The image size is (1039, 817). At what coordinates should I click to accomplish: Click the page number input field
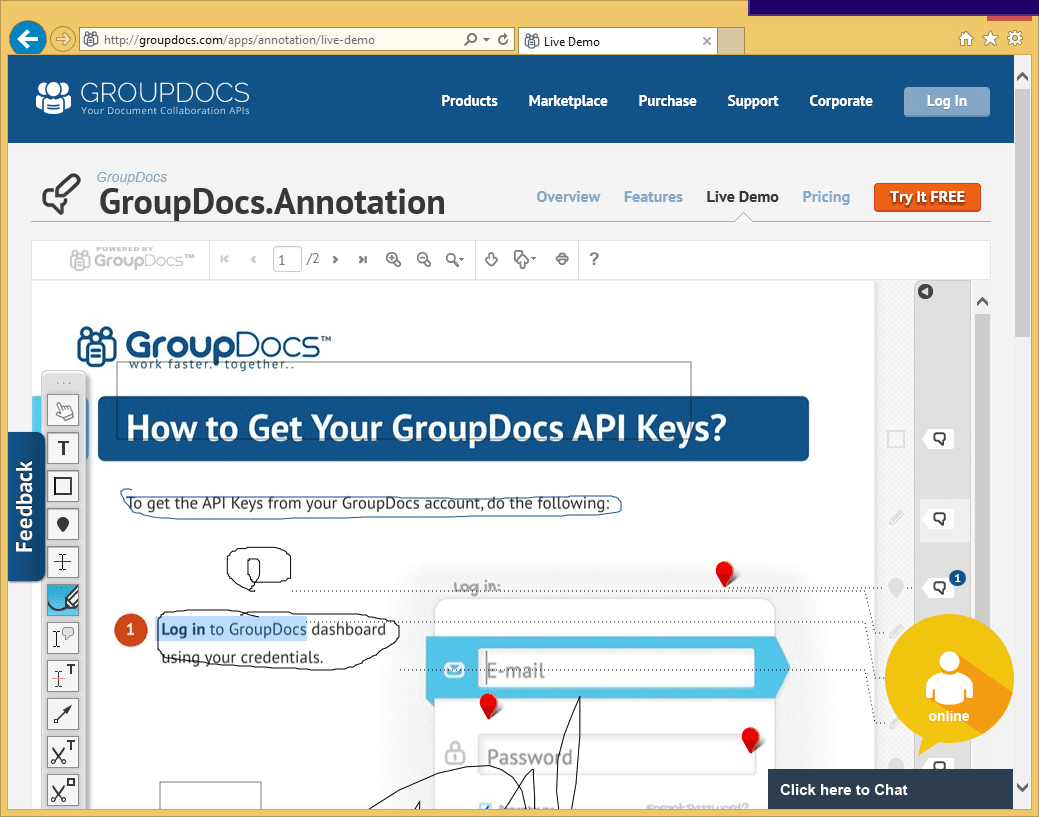point(287,259)
